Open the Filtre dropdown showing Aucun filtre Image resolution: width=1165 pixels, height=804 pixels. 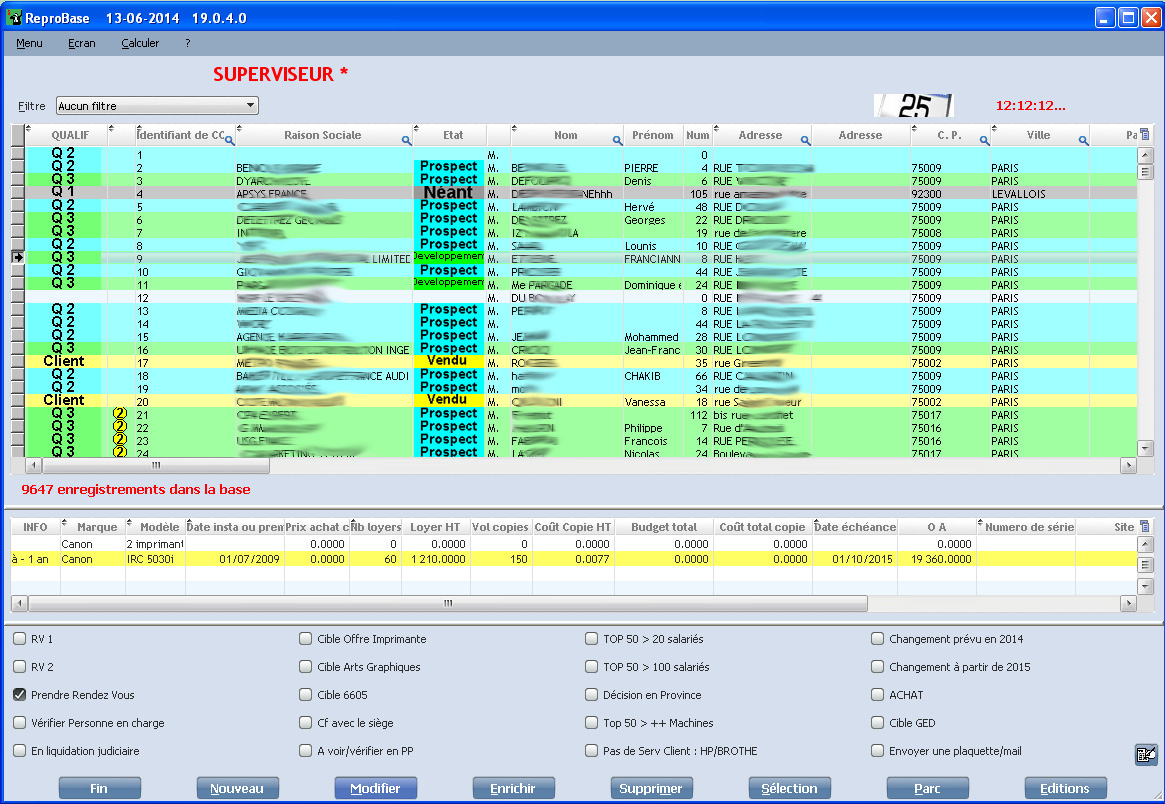156,106
